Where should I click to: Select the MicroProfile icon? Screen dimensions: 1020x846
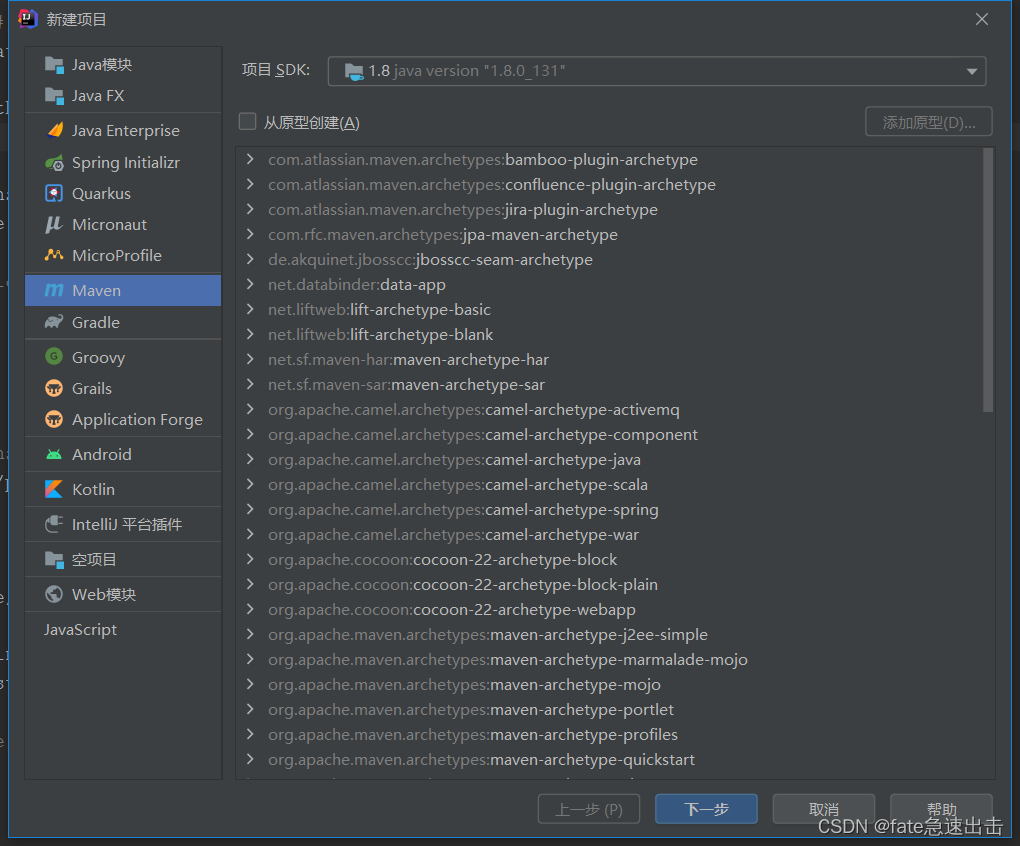(54, 255)
